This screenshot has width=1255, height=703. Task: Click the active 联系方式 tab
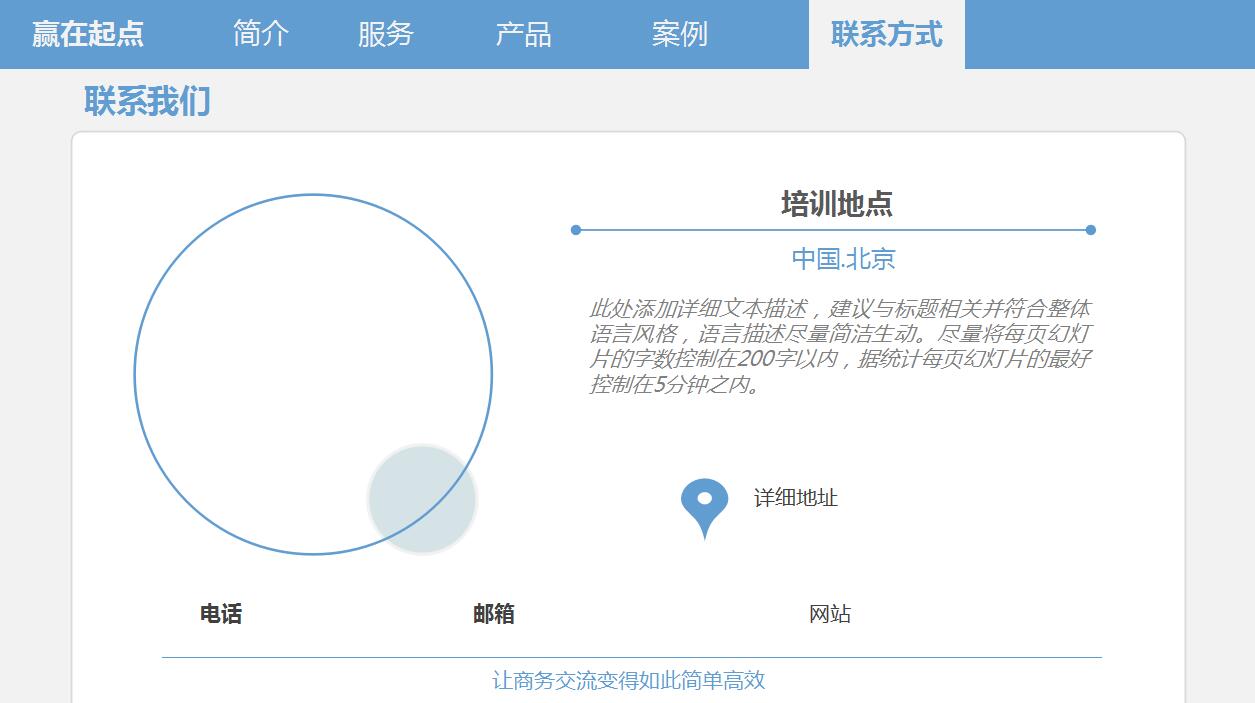click(886, 34)
